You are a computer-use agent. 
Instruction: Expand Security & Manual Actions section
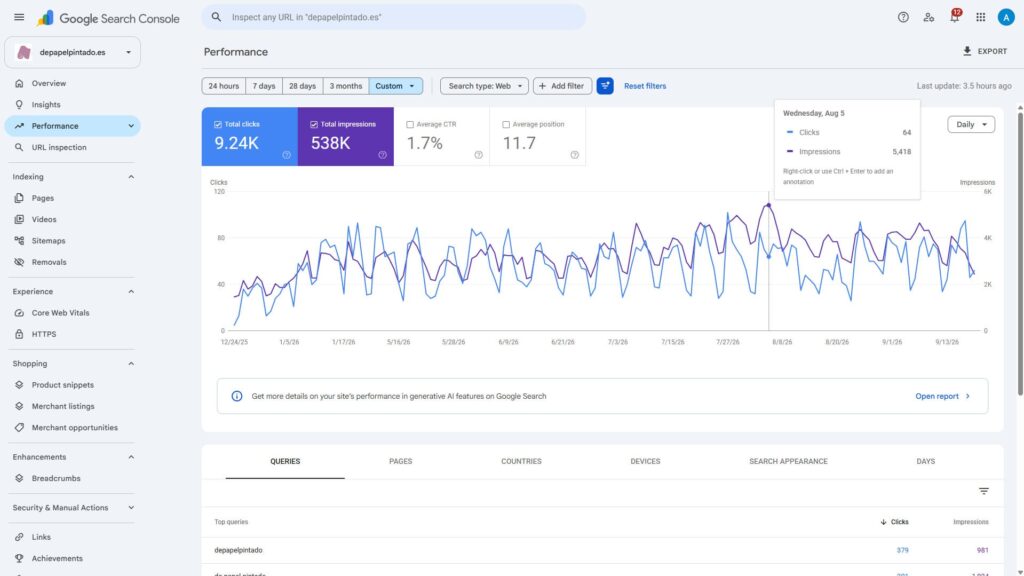tap(131, 508)
